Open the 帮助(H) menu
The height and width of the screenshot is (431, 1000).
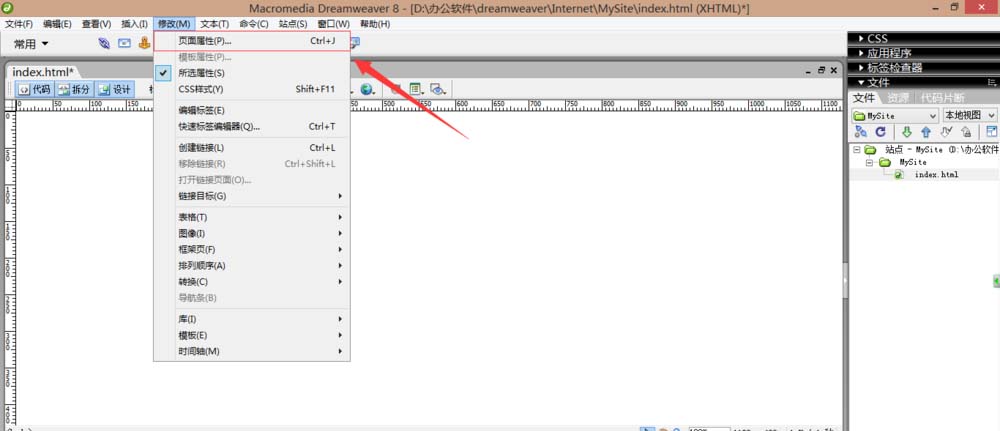(x=375, y=24)
